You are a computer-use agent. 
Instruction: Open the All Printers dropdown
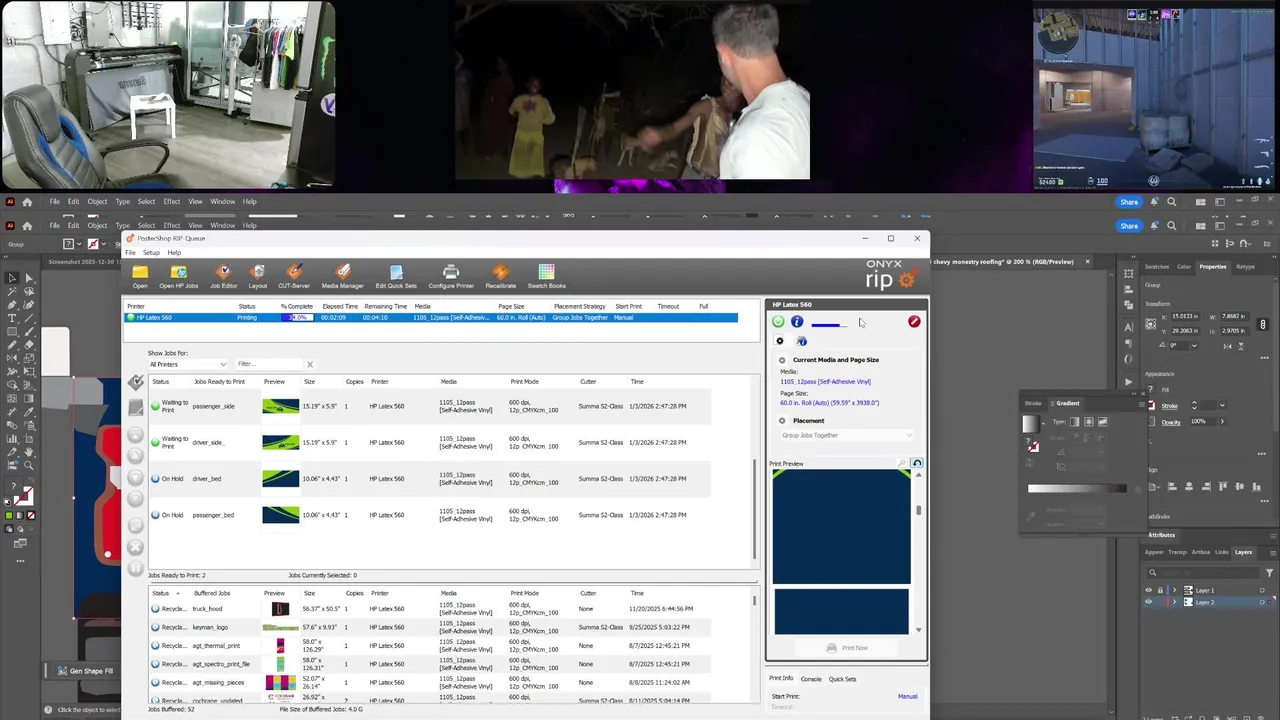click(x=188, y=364)
